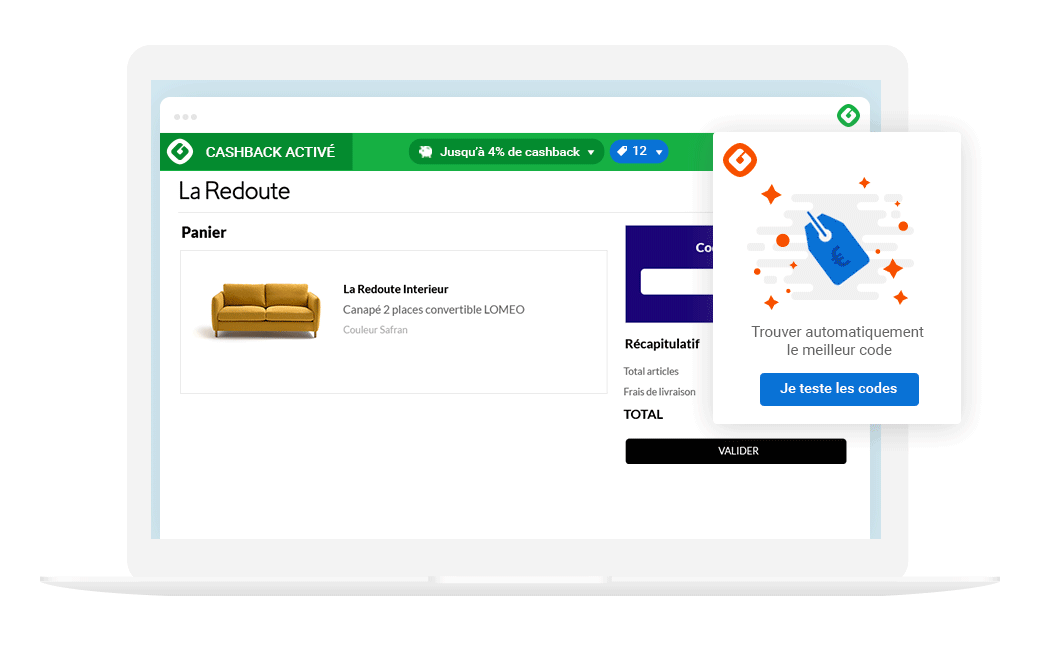The height and width of the screenshot is (665, 1048).
Task: Click the 'Total articles' line
Action: tap(651, 372)
